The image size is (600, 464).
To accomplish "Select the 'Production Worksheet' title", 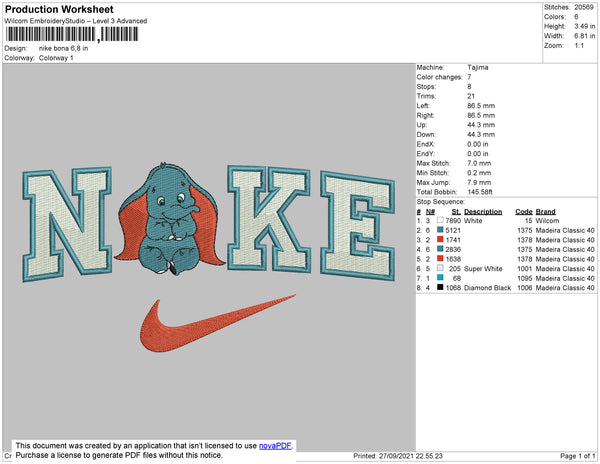I will click(59, 10).
